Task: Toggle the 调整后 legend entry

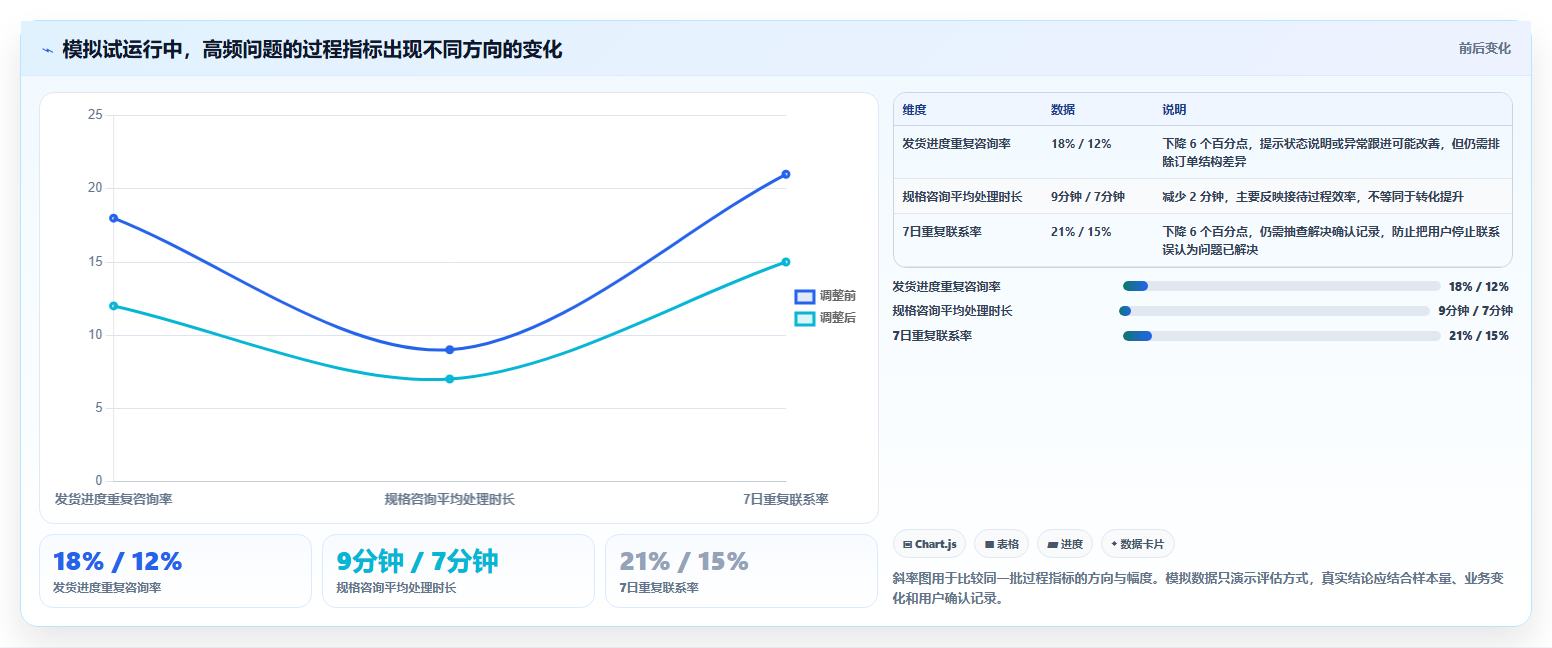Action: [825, 318]
